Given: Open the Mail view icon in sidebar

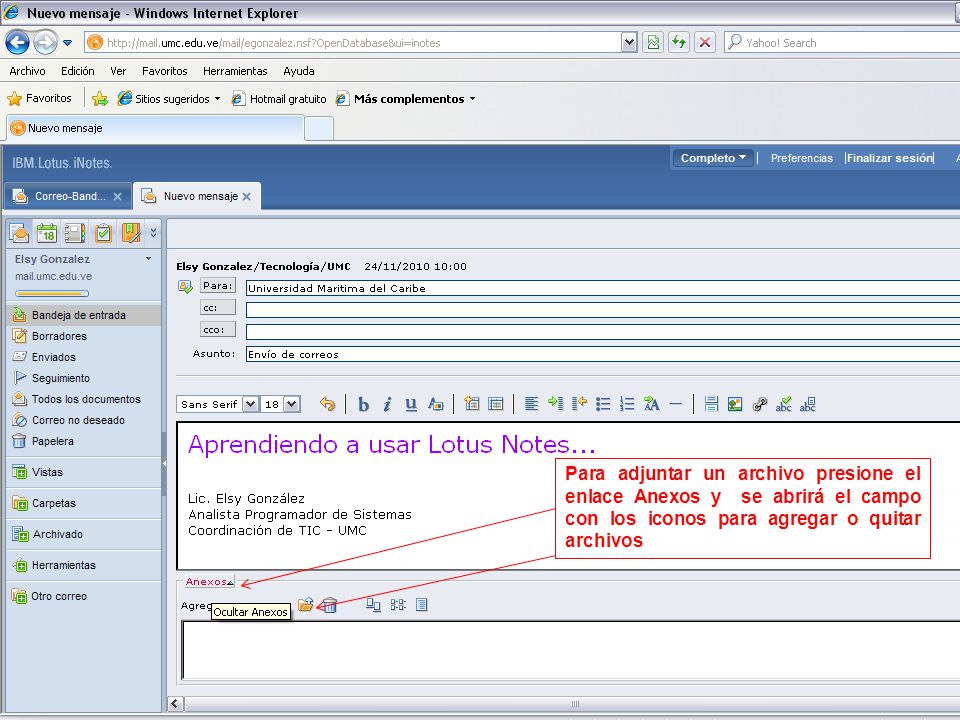Looking at the screenshot, I should tap(19, 233).
